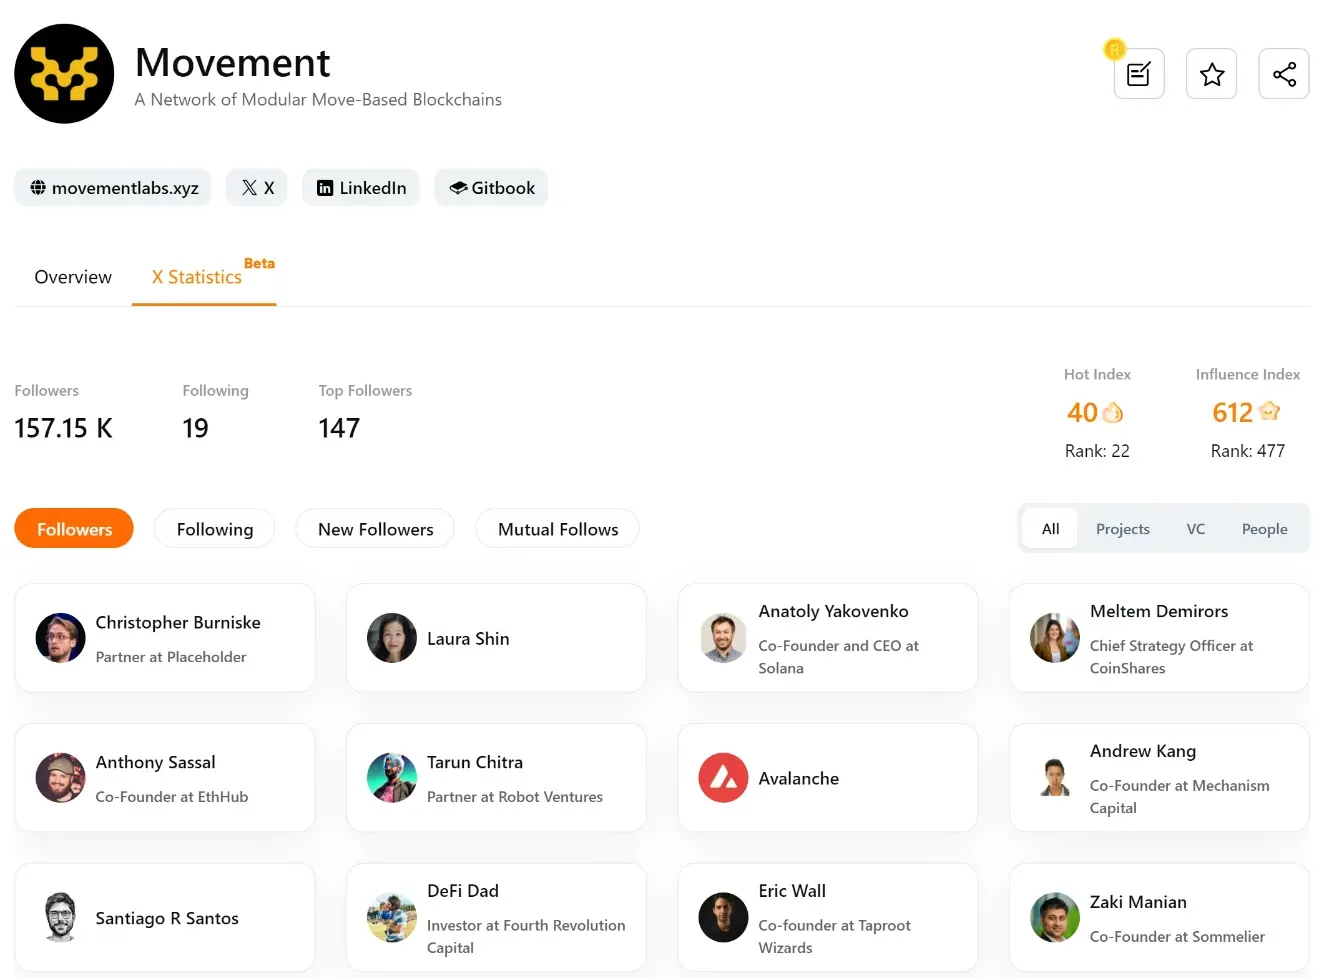Open the Avalanche follower card
The height and width of the screenshot is (978, 1334).
point(827,778)
